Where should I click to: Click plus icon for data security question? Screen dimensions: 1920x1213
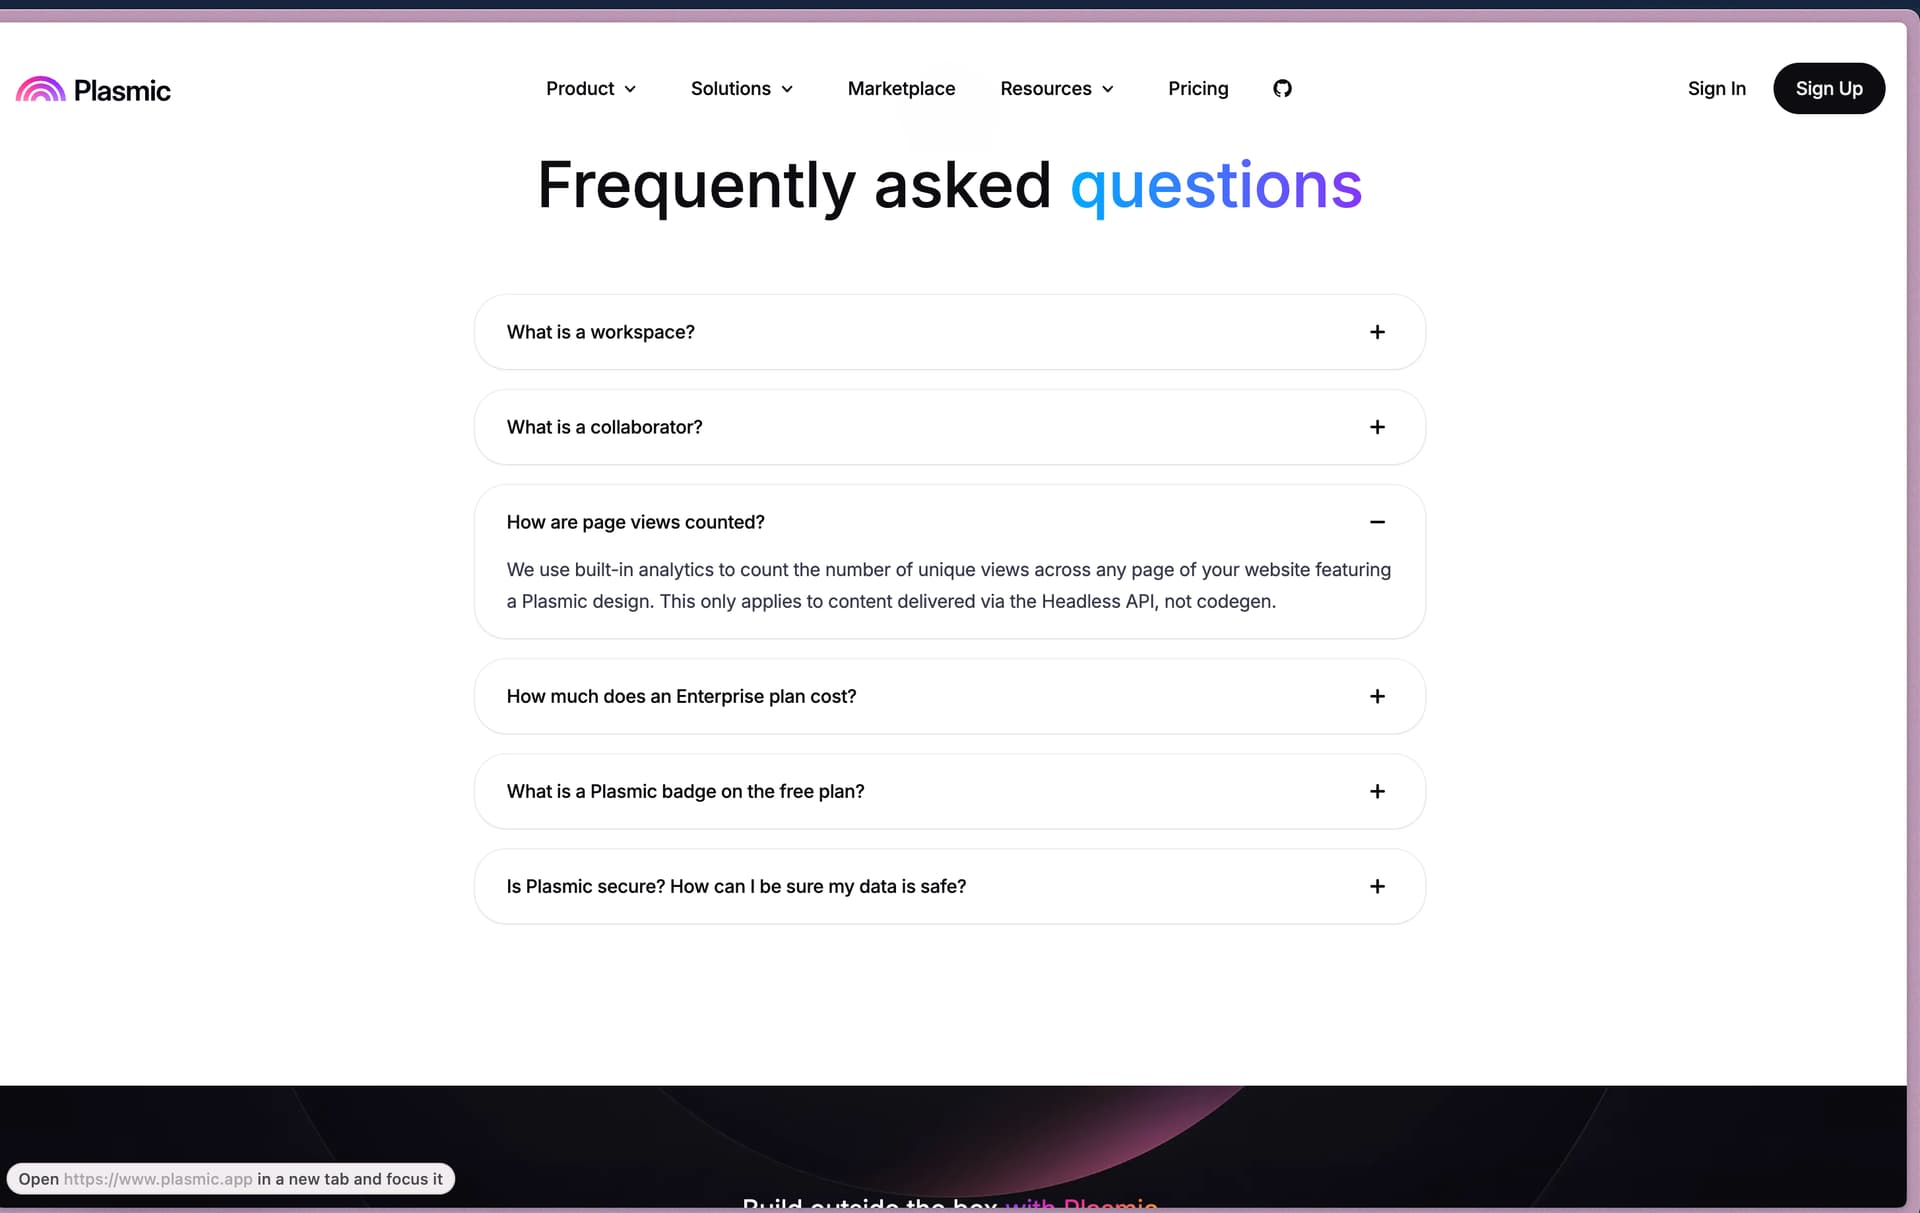click(1377, 886)
